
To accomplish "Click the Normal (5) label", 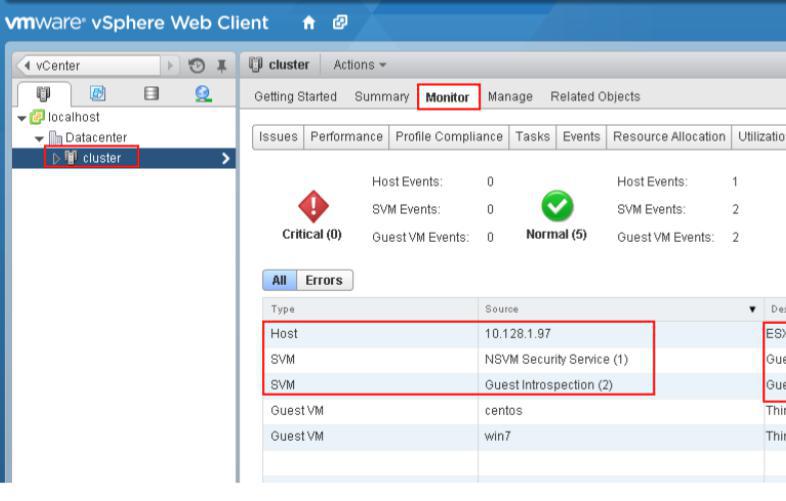I will coord(556,234).
